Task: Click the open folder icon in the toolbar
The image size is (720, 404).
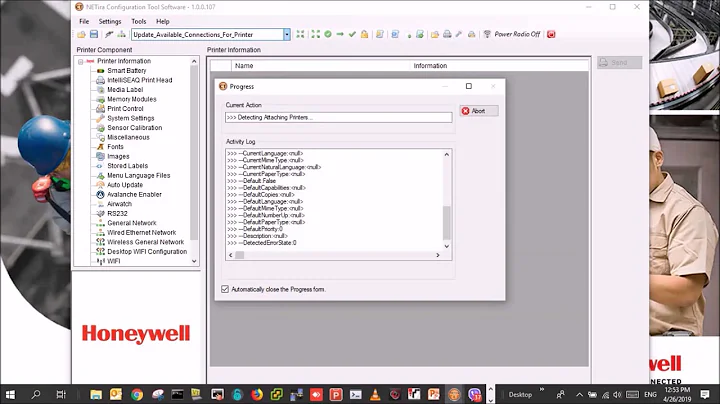Action: [x=81, y=34]
